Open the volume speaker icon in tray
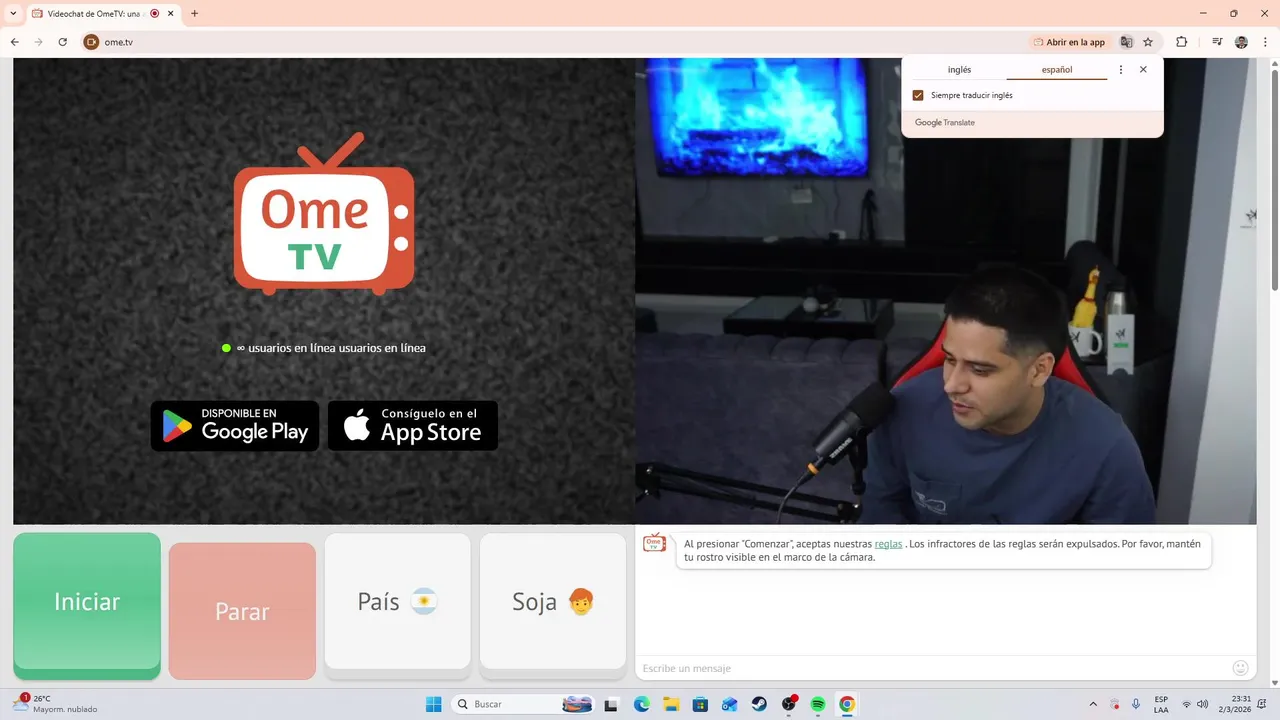The image size is (1280, 720). point(1202,704)
